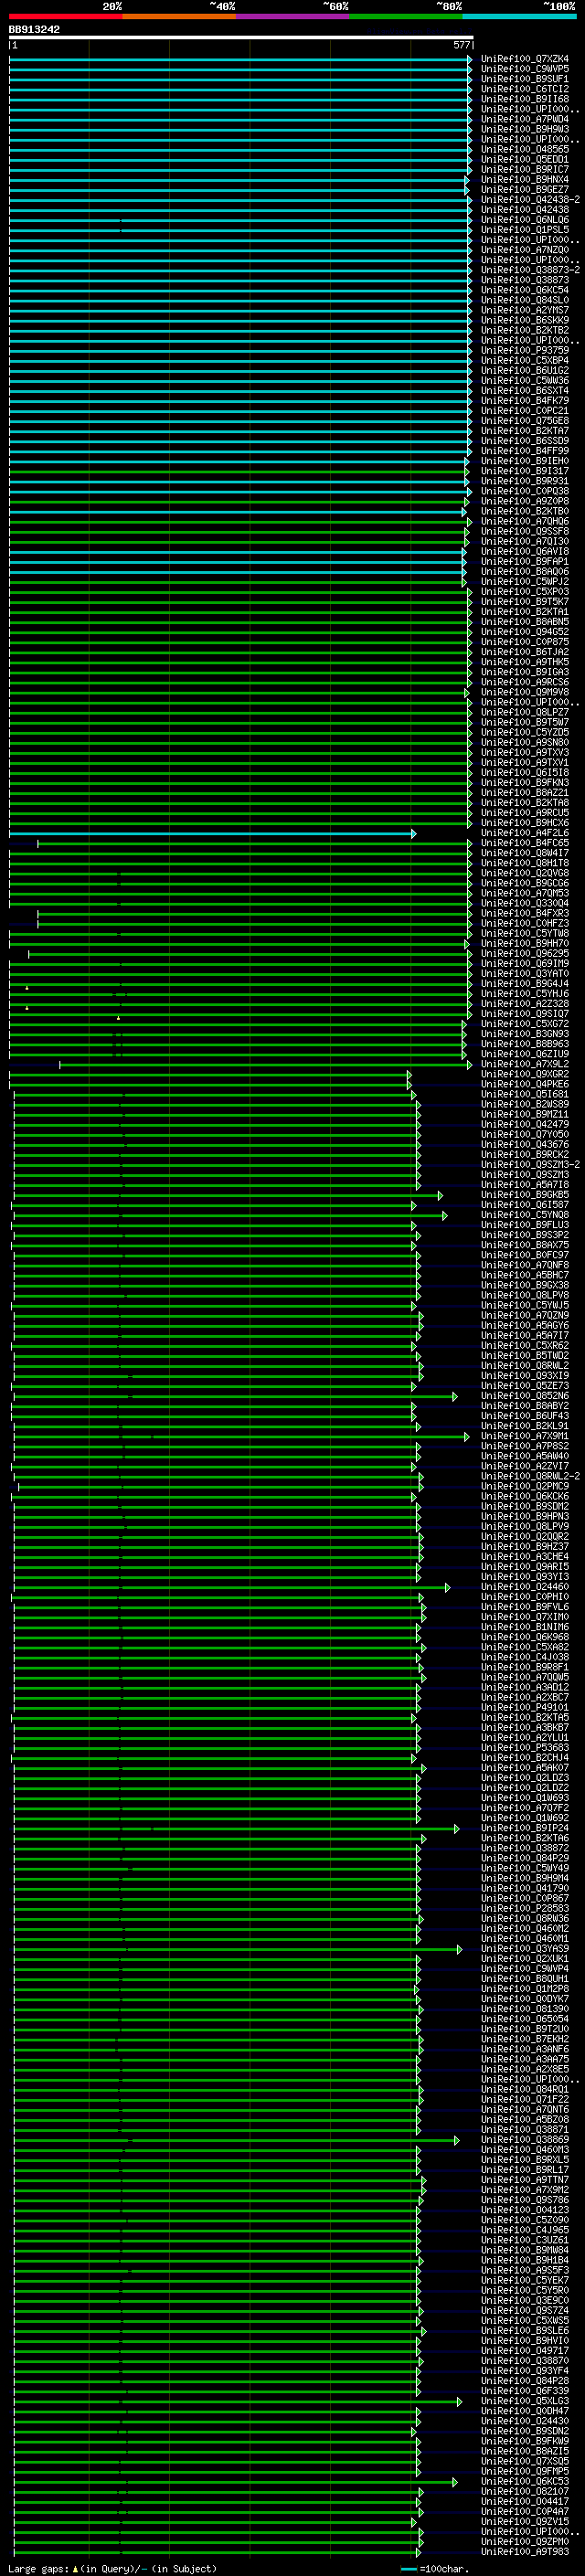585x2576 pixels.
Task: Click the cyan alignment bar for UniRef100_B9RIC7
Action: click(238, 170)
